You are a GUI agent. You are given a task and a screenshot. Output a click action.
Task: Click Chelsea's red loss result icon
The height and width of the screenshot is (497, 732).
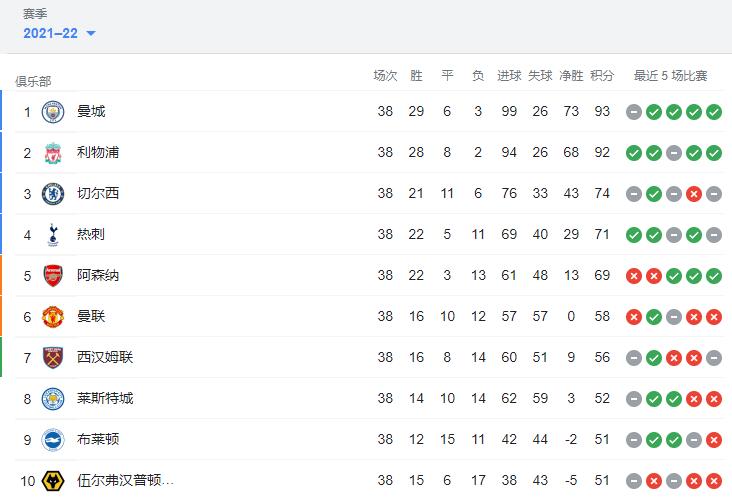(x=694, y=194)
